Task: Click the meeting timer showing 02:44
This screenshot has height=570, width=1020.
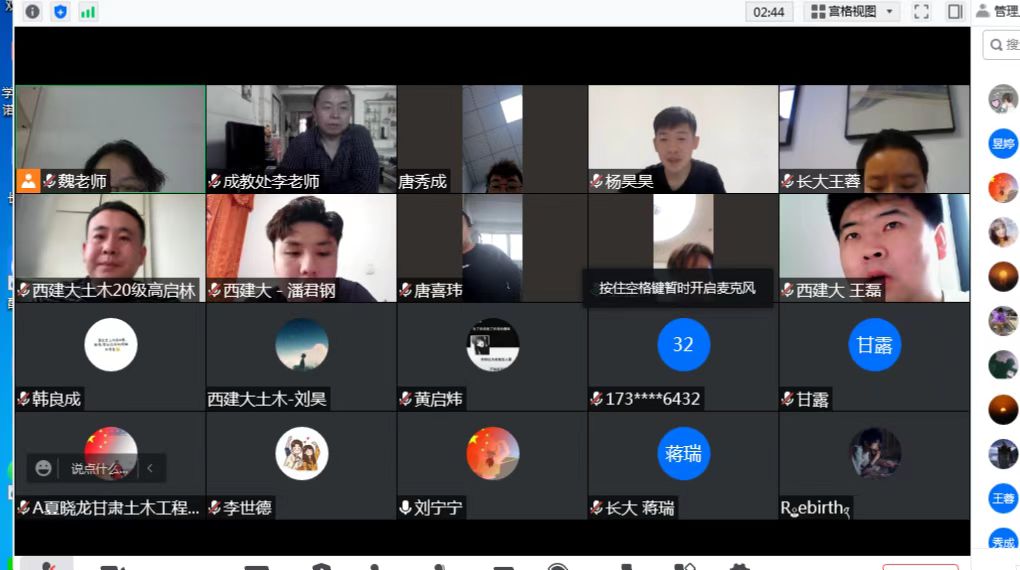Action: [769, 12]
